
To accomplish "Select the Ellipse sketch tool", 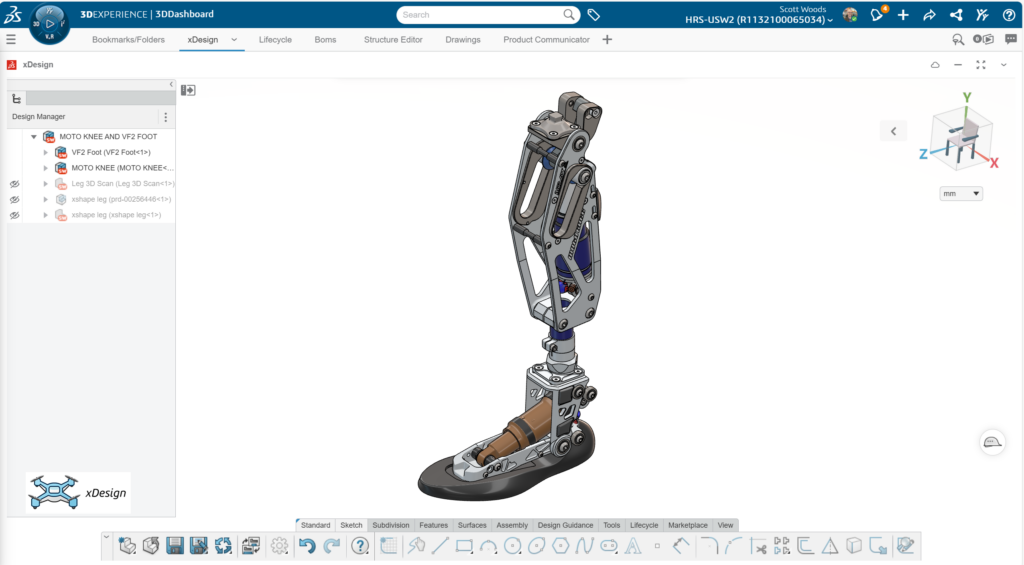I will 537,545.
